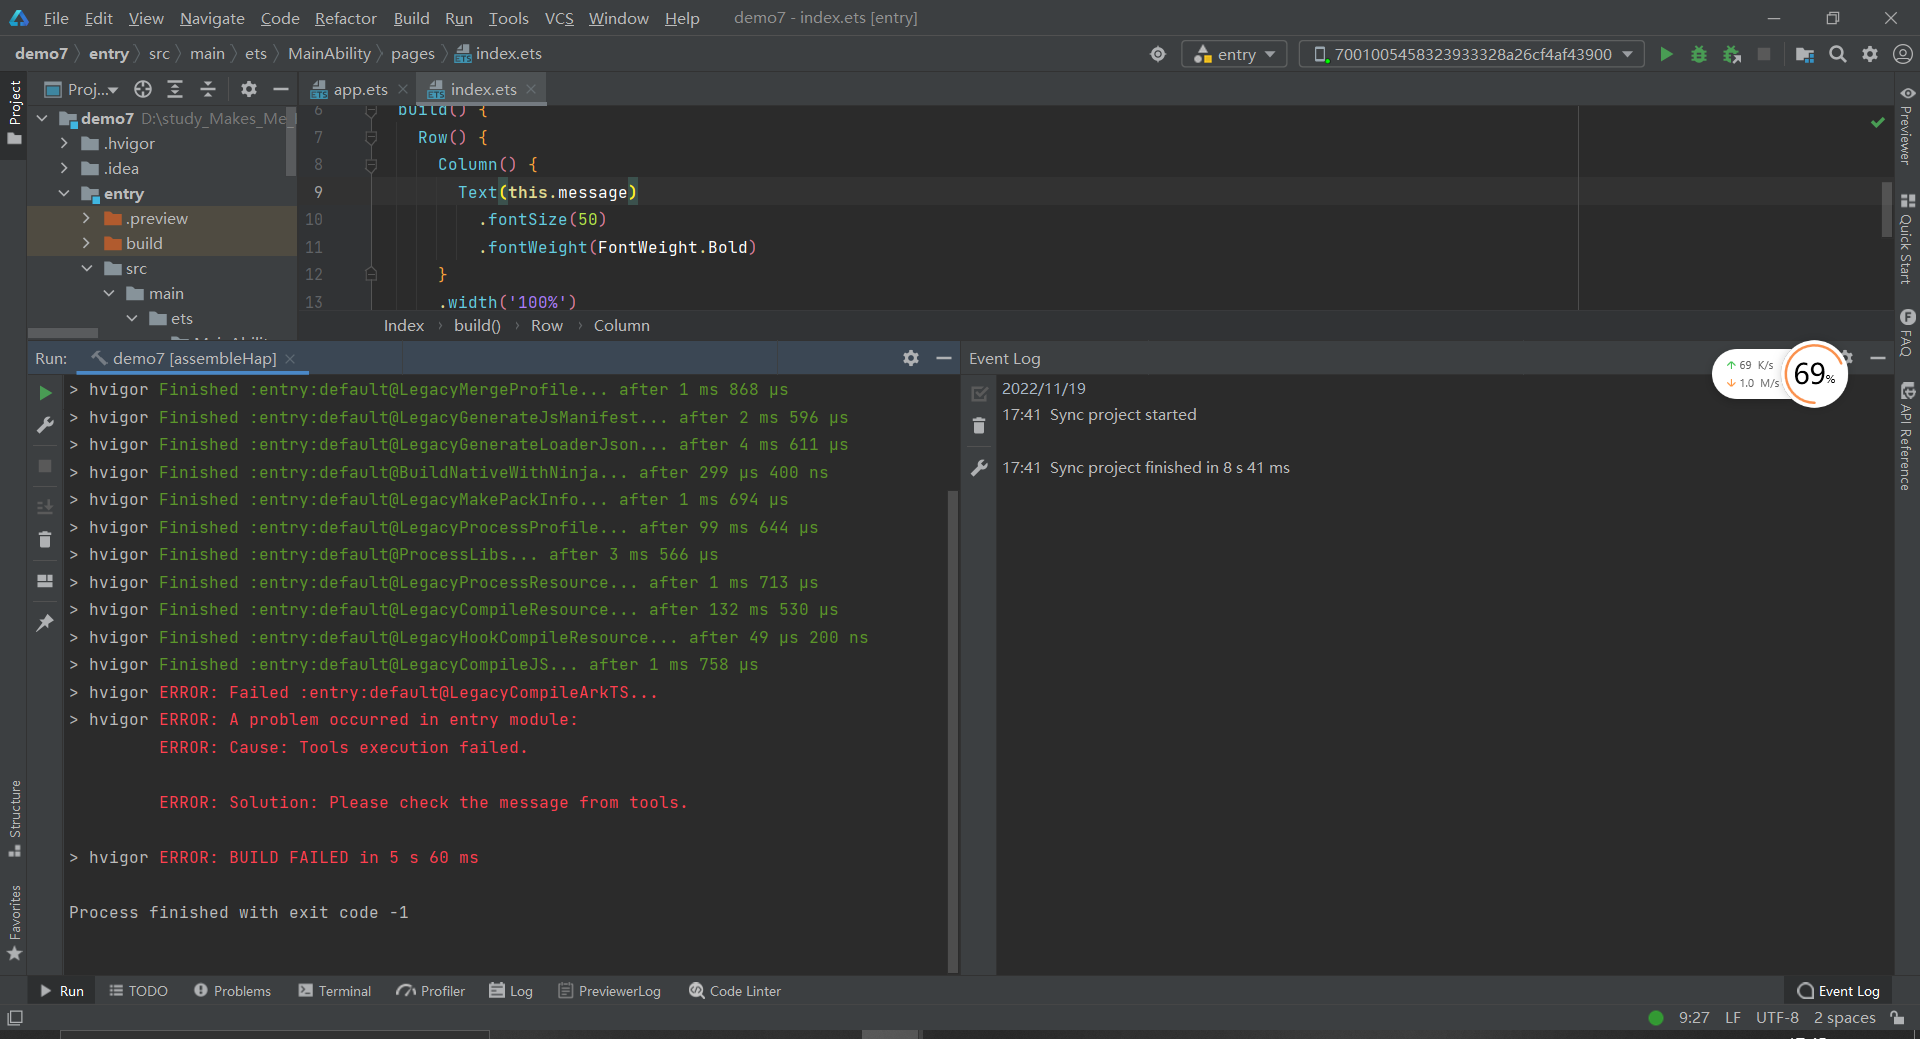Open the Refactor menu
The width and height of the screenshot is (1920, 1039).
tap(345, 18)
